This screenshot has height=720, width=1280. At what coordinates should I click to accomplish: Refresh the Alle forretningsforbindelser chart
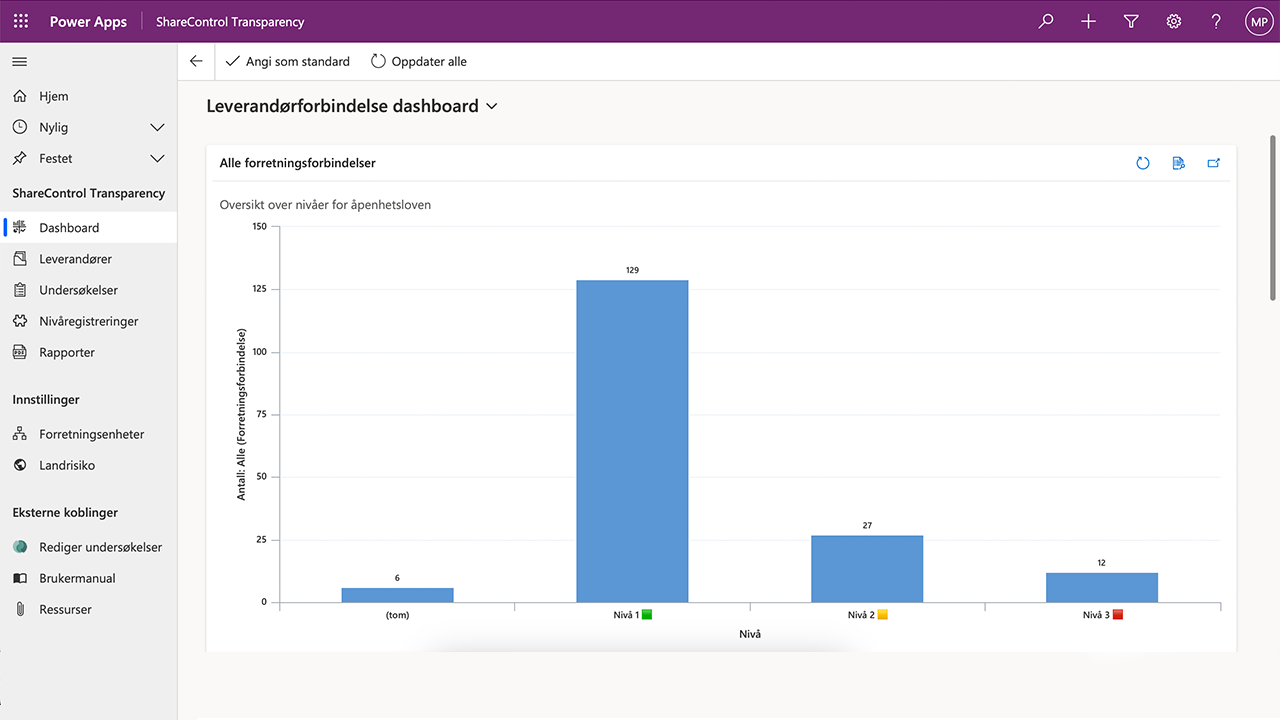pyautogui.click(x=1143, y=163)
